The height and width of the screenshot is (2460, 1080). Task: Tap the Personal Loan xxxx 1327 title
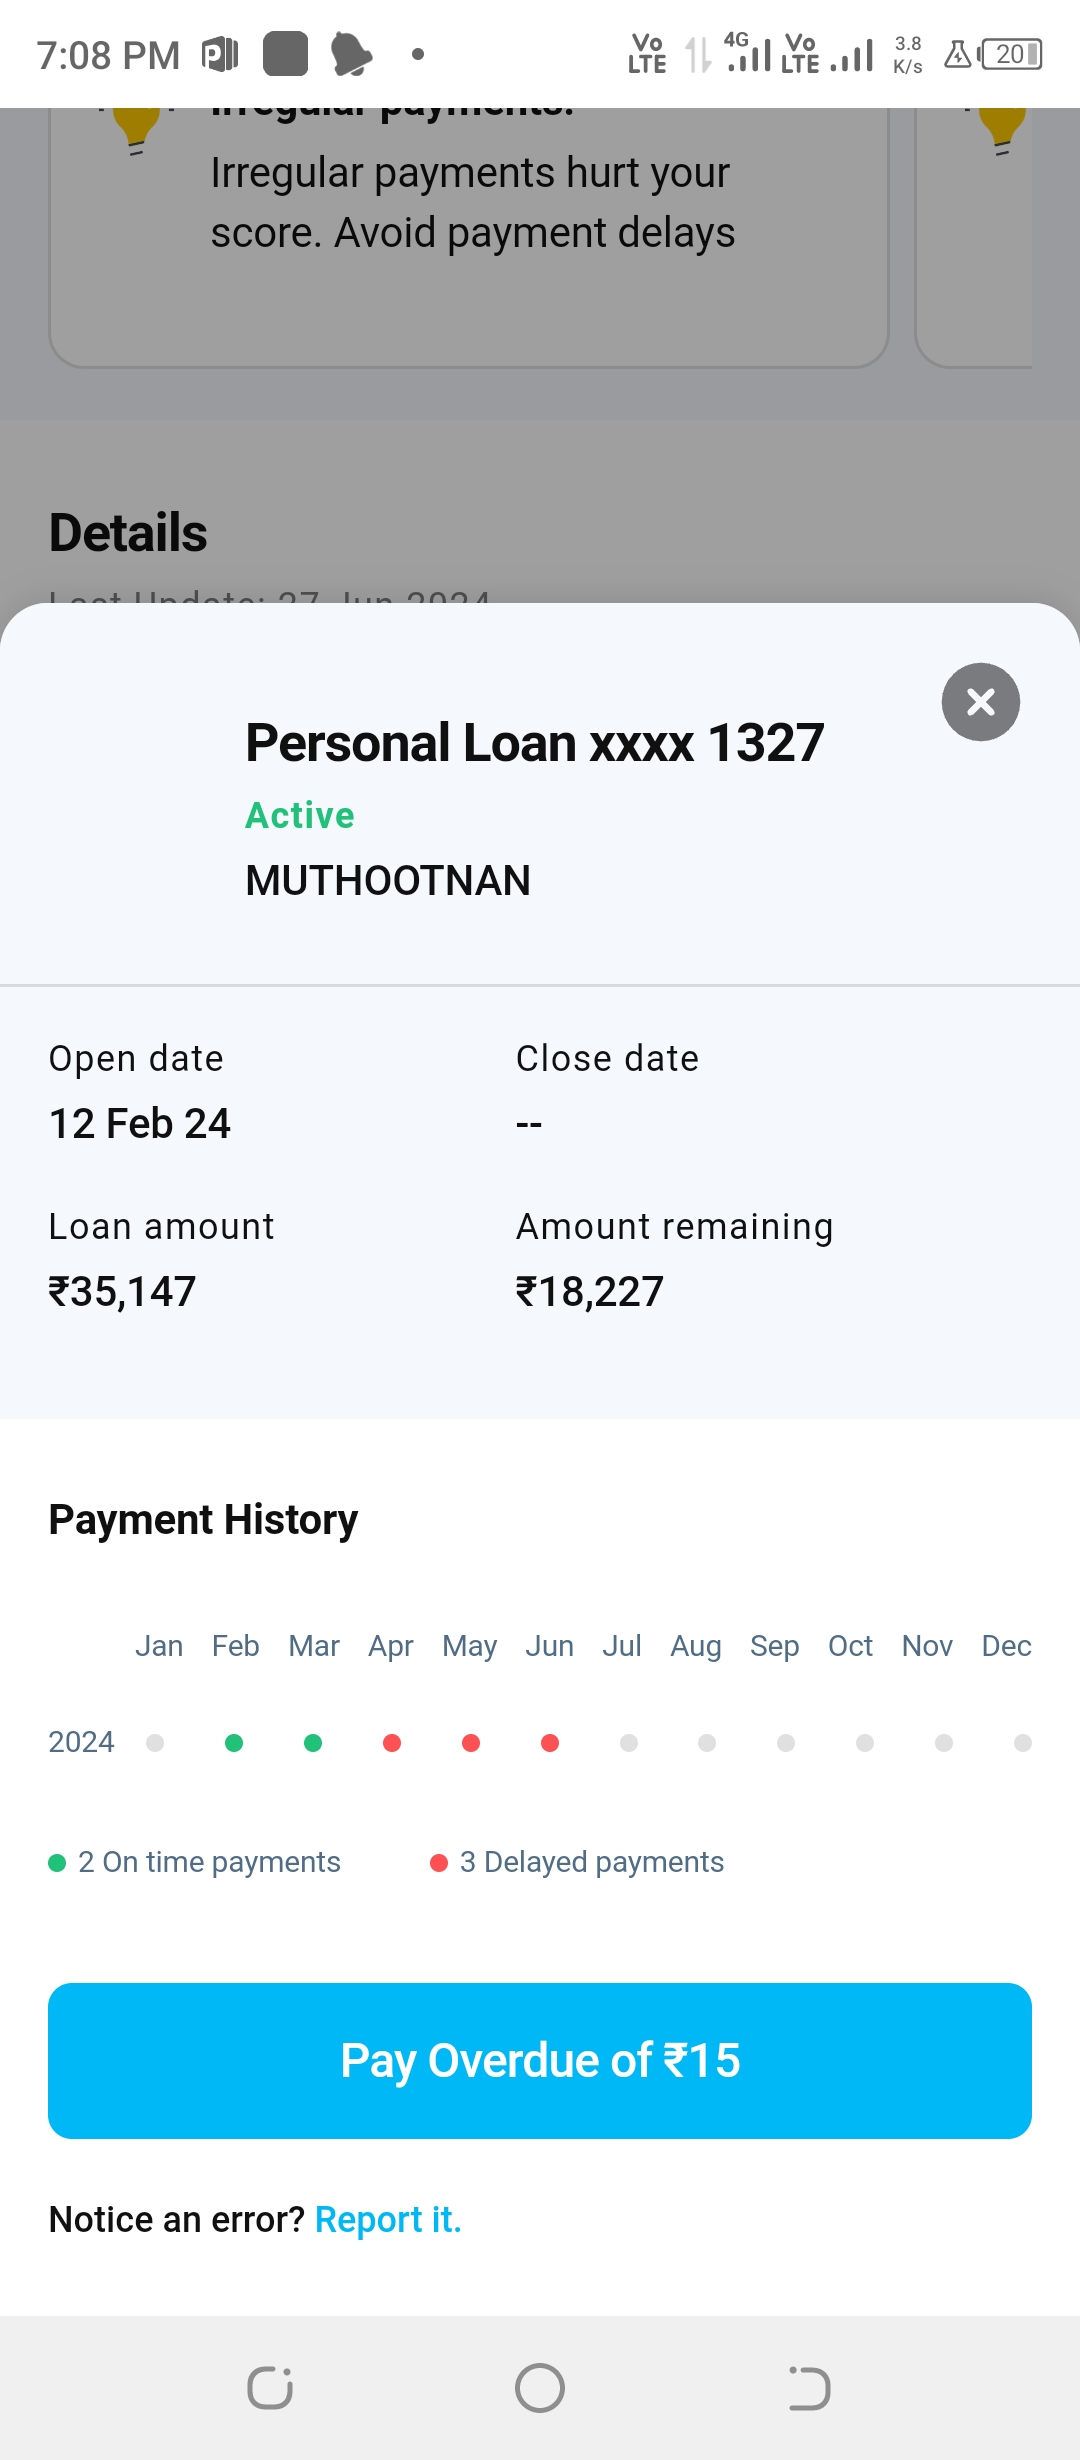(x=535, y=743)
